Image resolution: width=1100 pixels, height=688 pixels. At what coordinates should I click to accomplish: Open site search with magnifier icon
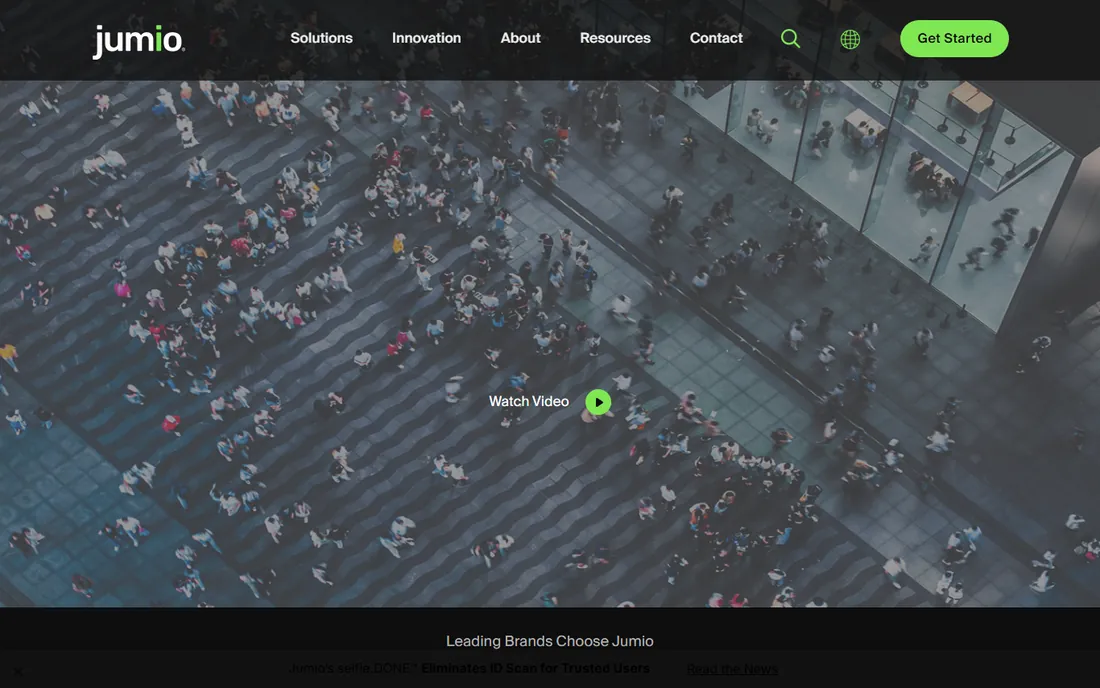[x=790, y=39]
